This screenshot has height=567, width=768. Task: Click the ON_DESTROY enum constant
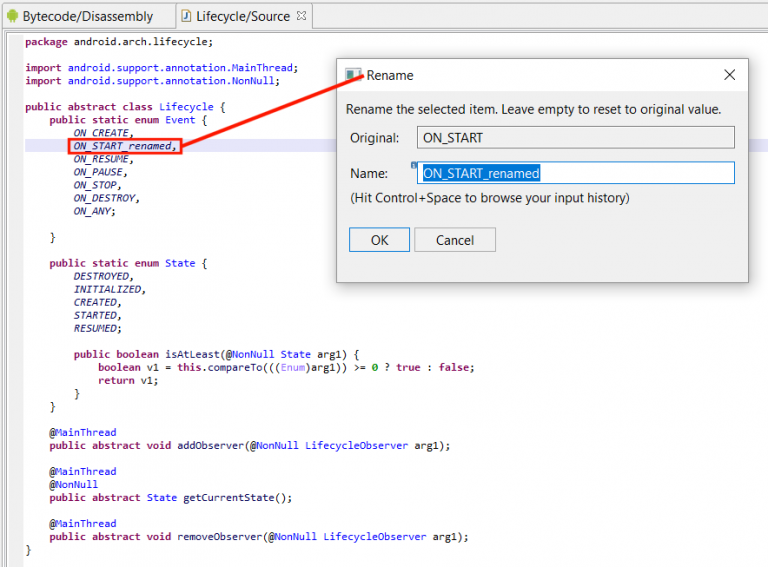click(x=105, y=198)
